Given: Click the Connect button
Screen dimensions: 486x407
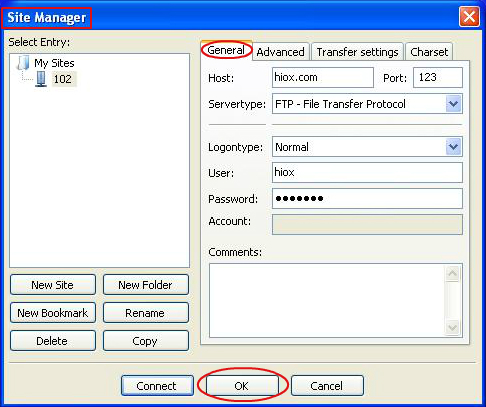Looking at the screenshot, I should coord(157,386).
